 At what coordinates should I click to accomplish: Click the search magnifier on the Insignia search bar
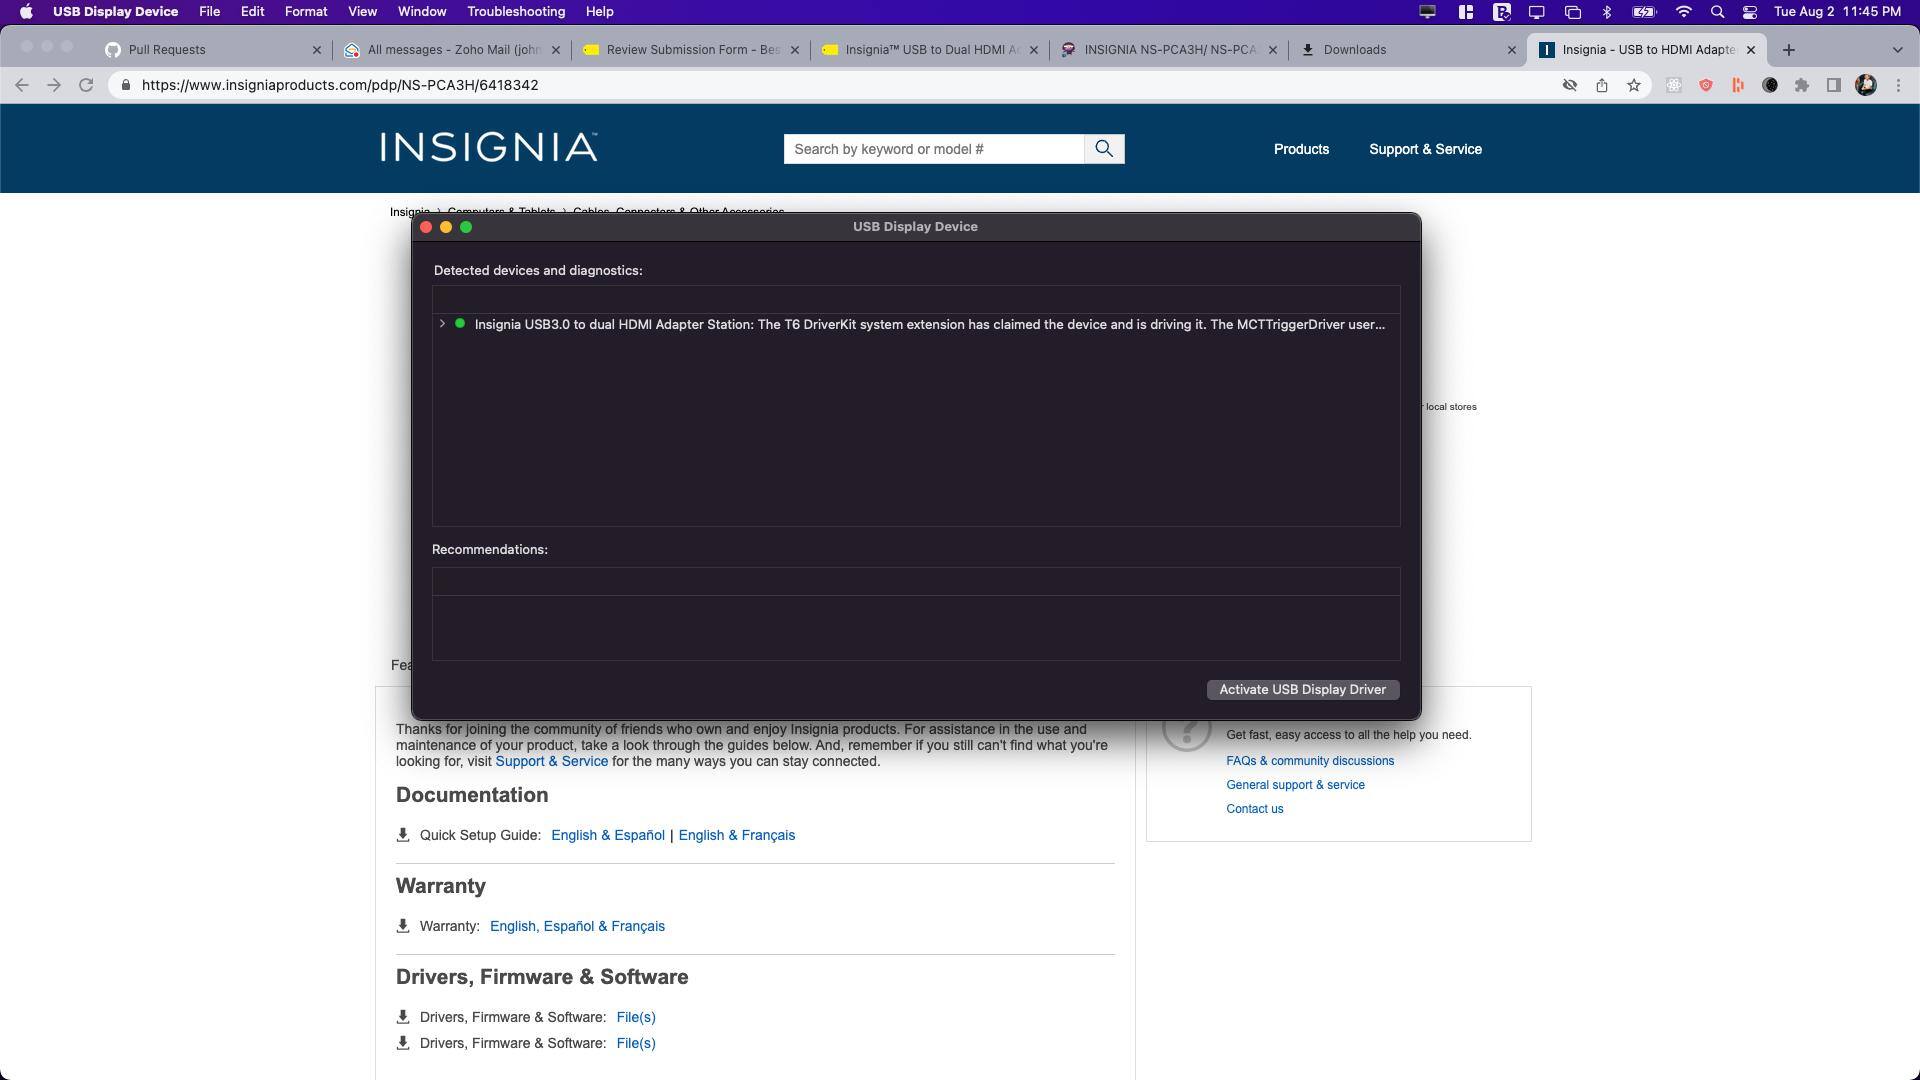coord(1104,148)
